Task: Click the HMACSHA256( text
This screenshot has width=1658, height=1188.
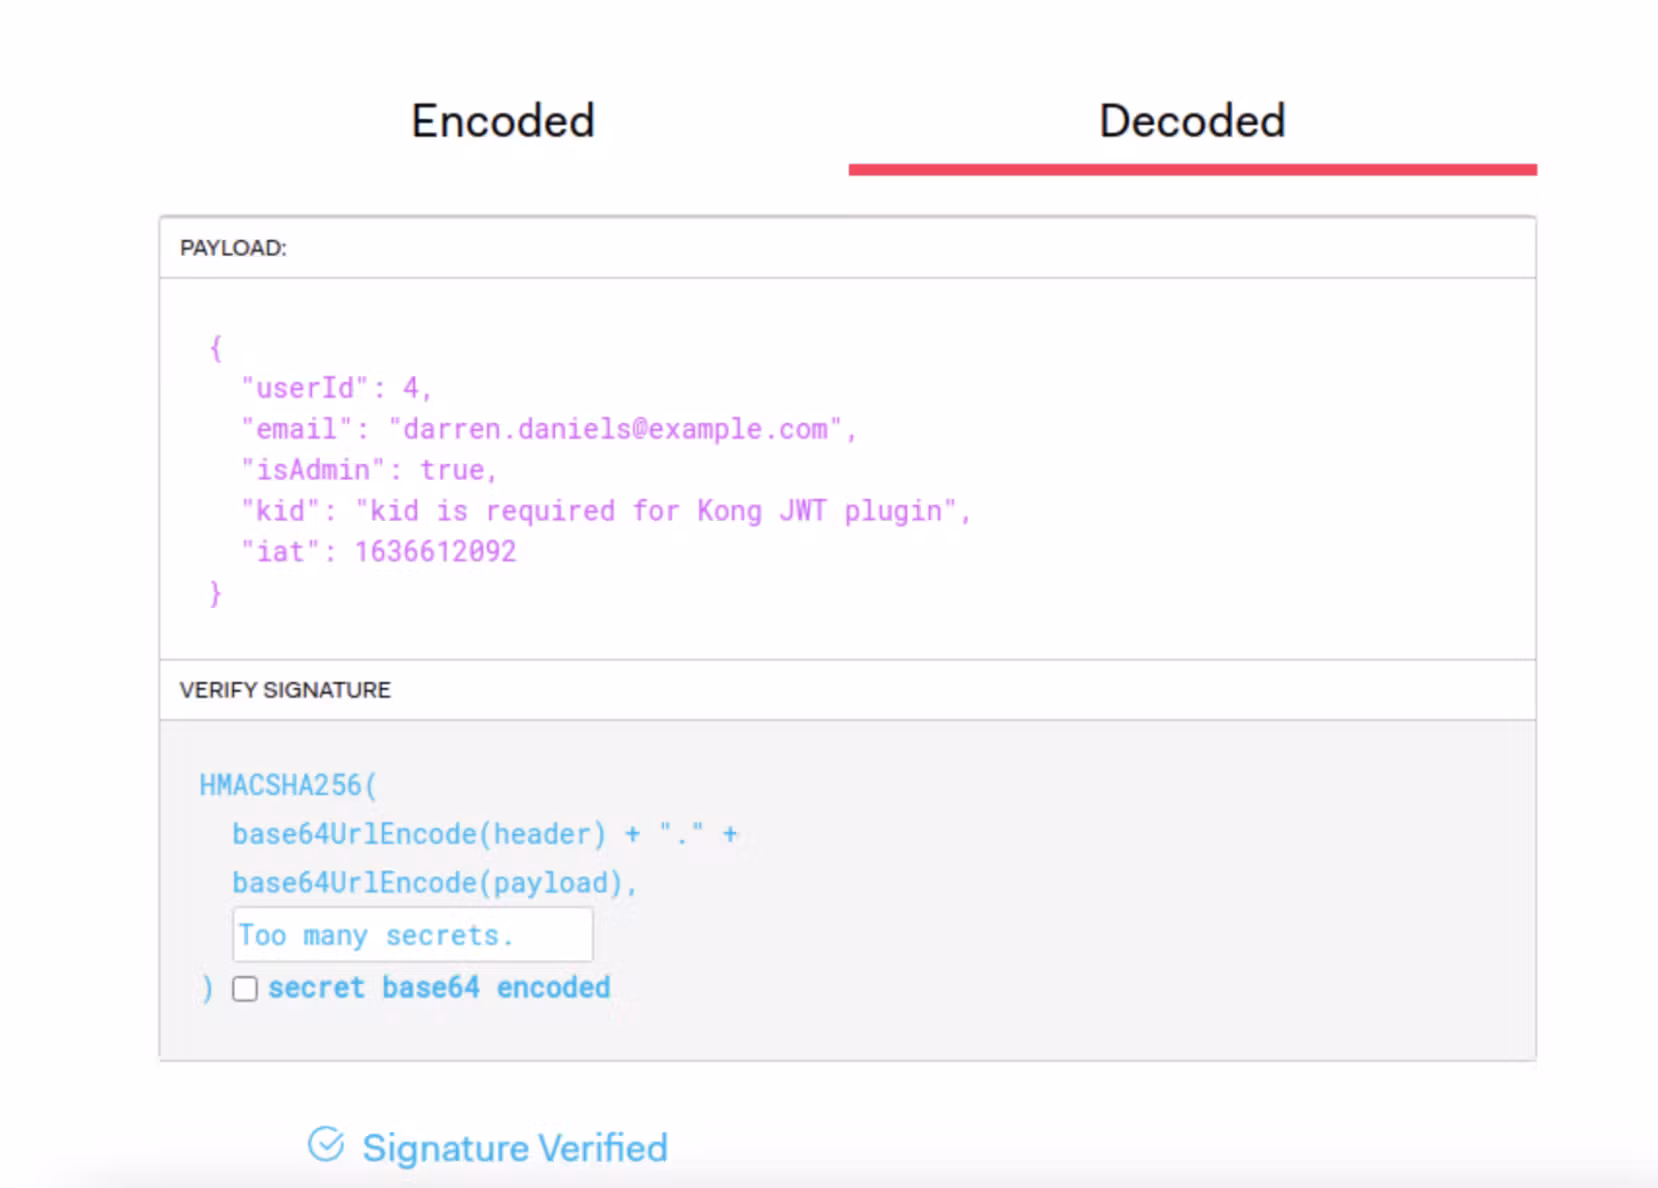Action: point(288,785)
